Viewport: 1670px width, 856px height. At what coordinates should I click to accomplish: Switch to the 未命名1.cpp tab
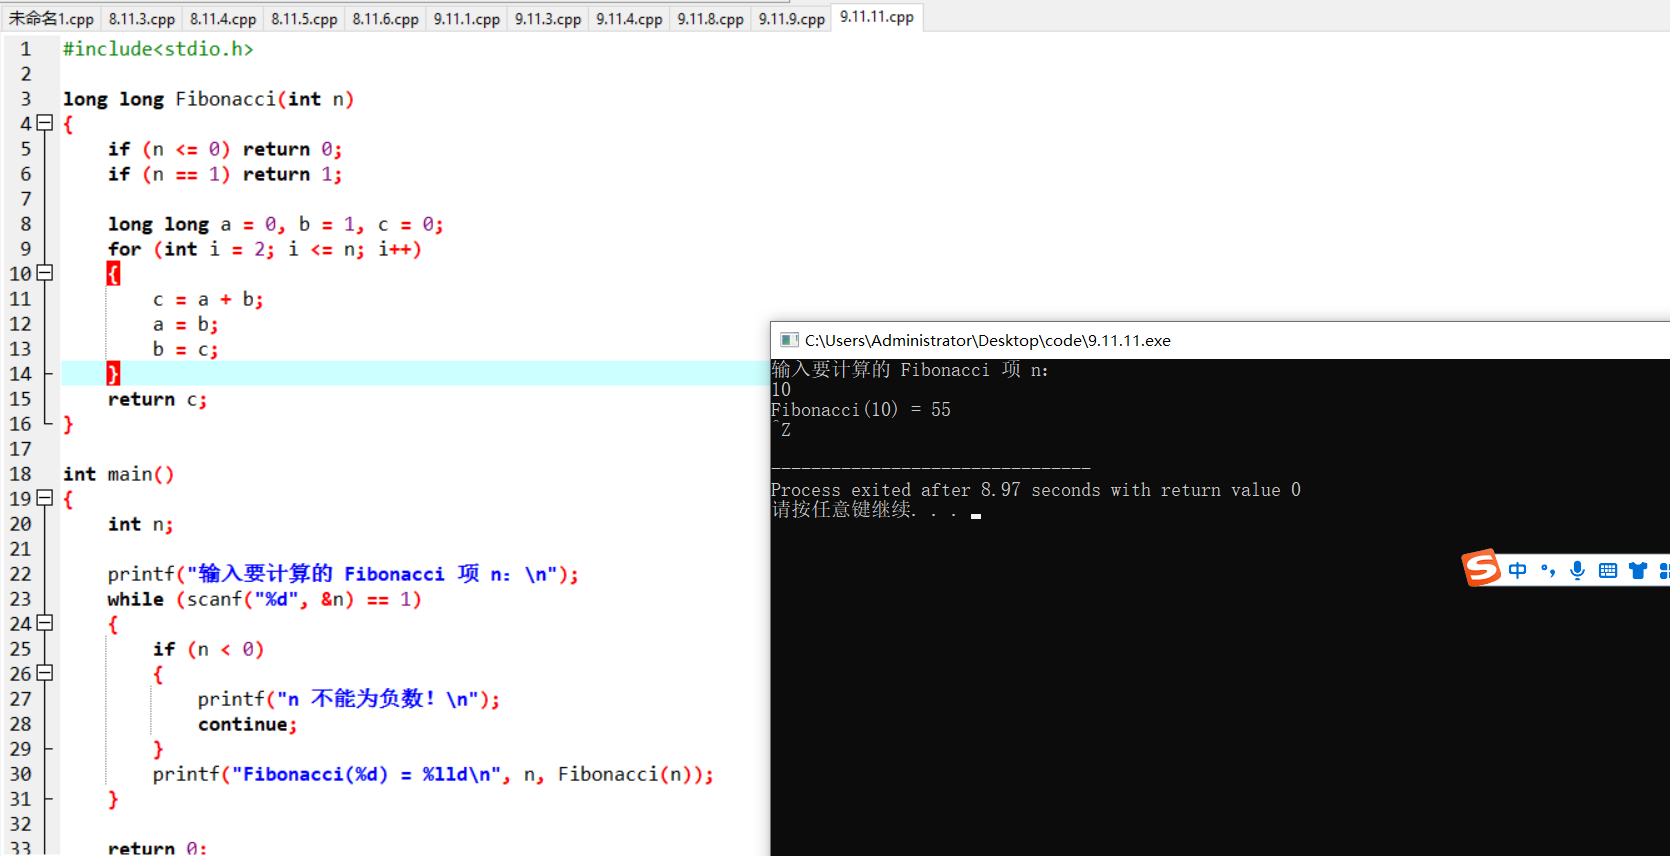[x=51, y=18]
